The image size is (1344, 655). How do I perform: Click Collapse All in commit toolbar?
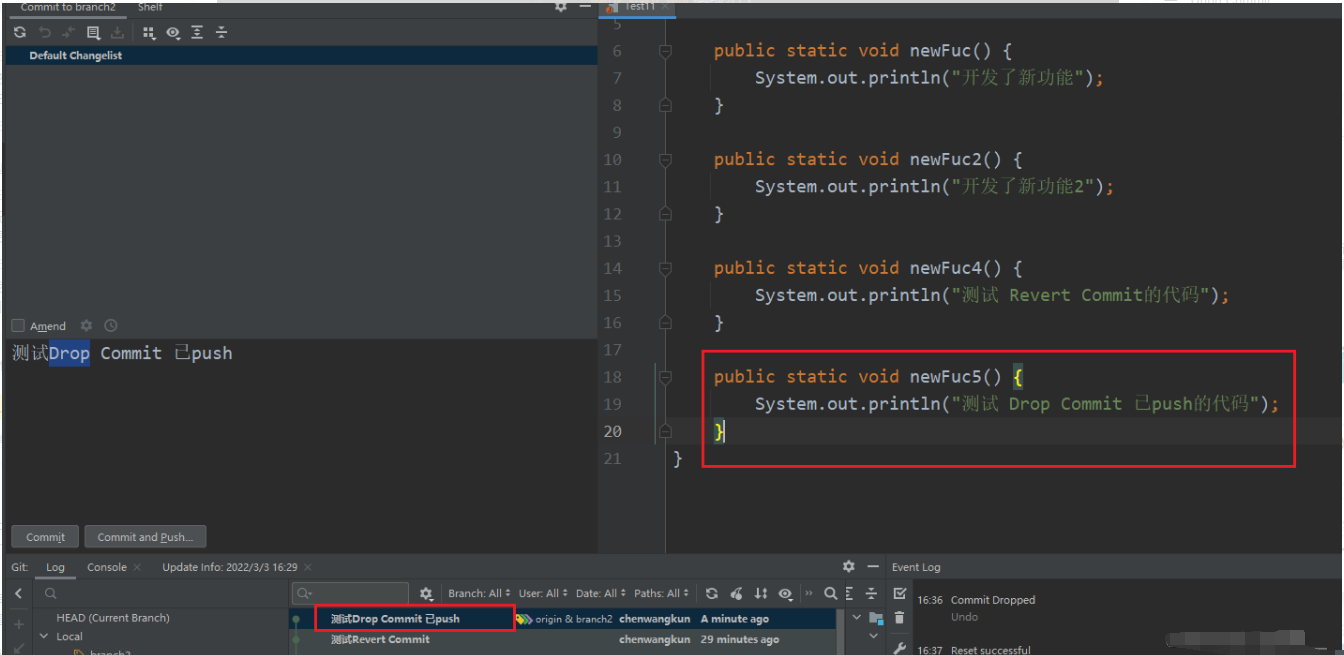[221, 33]
